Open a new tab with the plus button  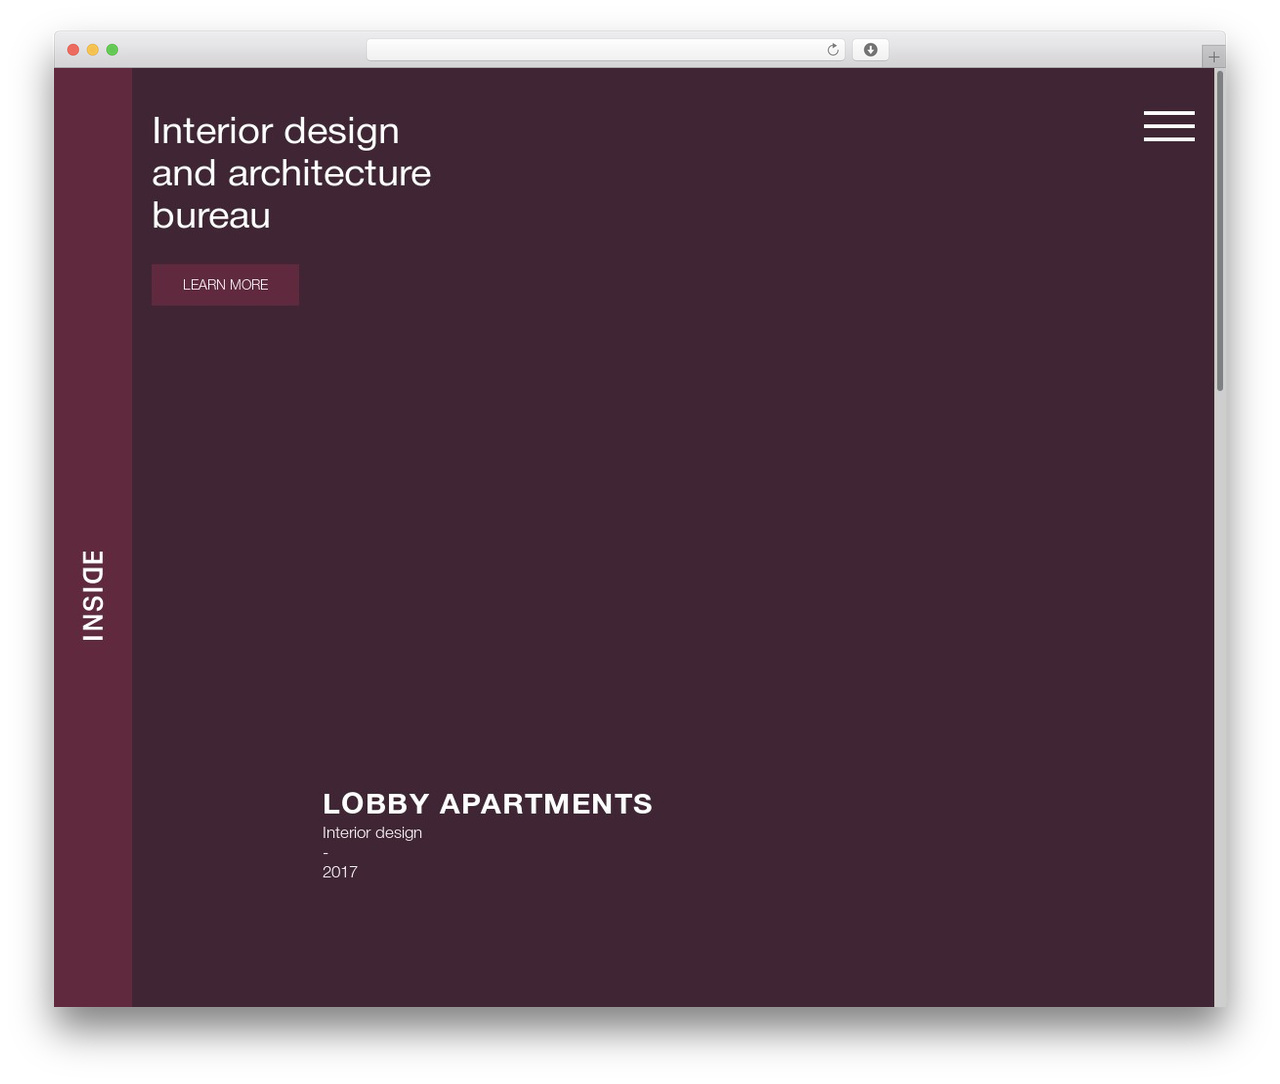(x=1213, y=57)
